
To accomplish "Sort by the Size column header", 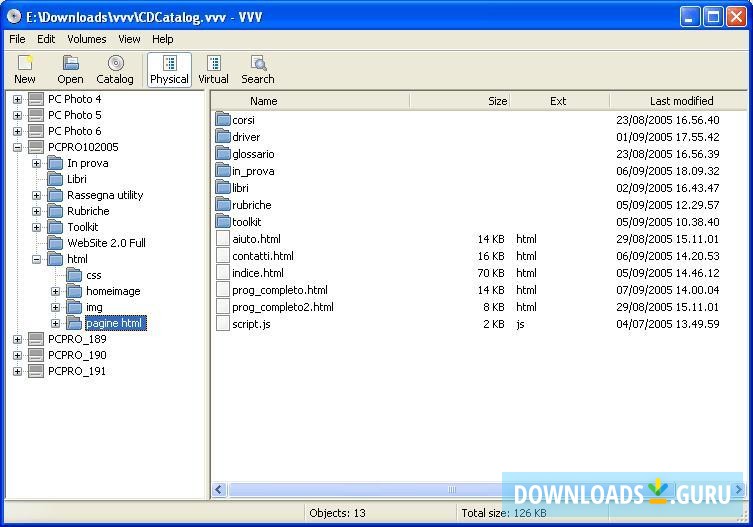I will point(460,101).
